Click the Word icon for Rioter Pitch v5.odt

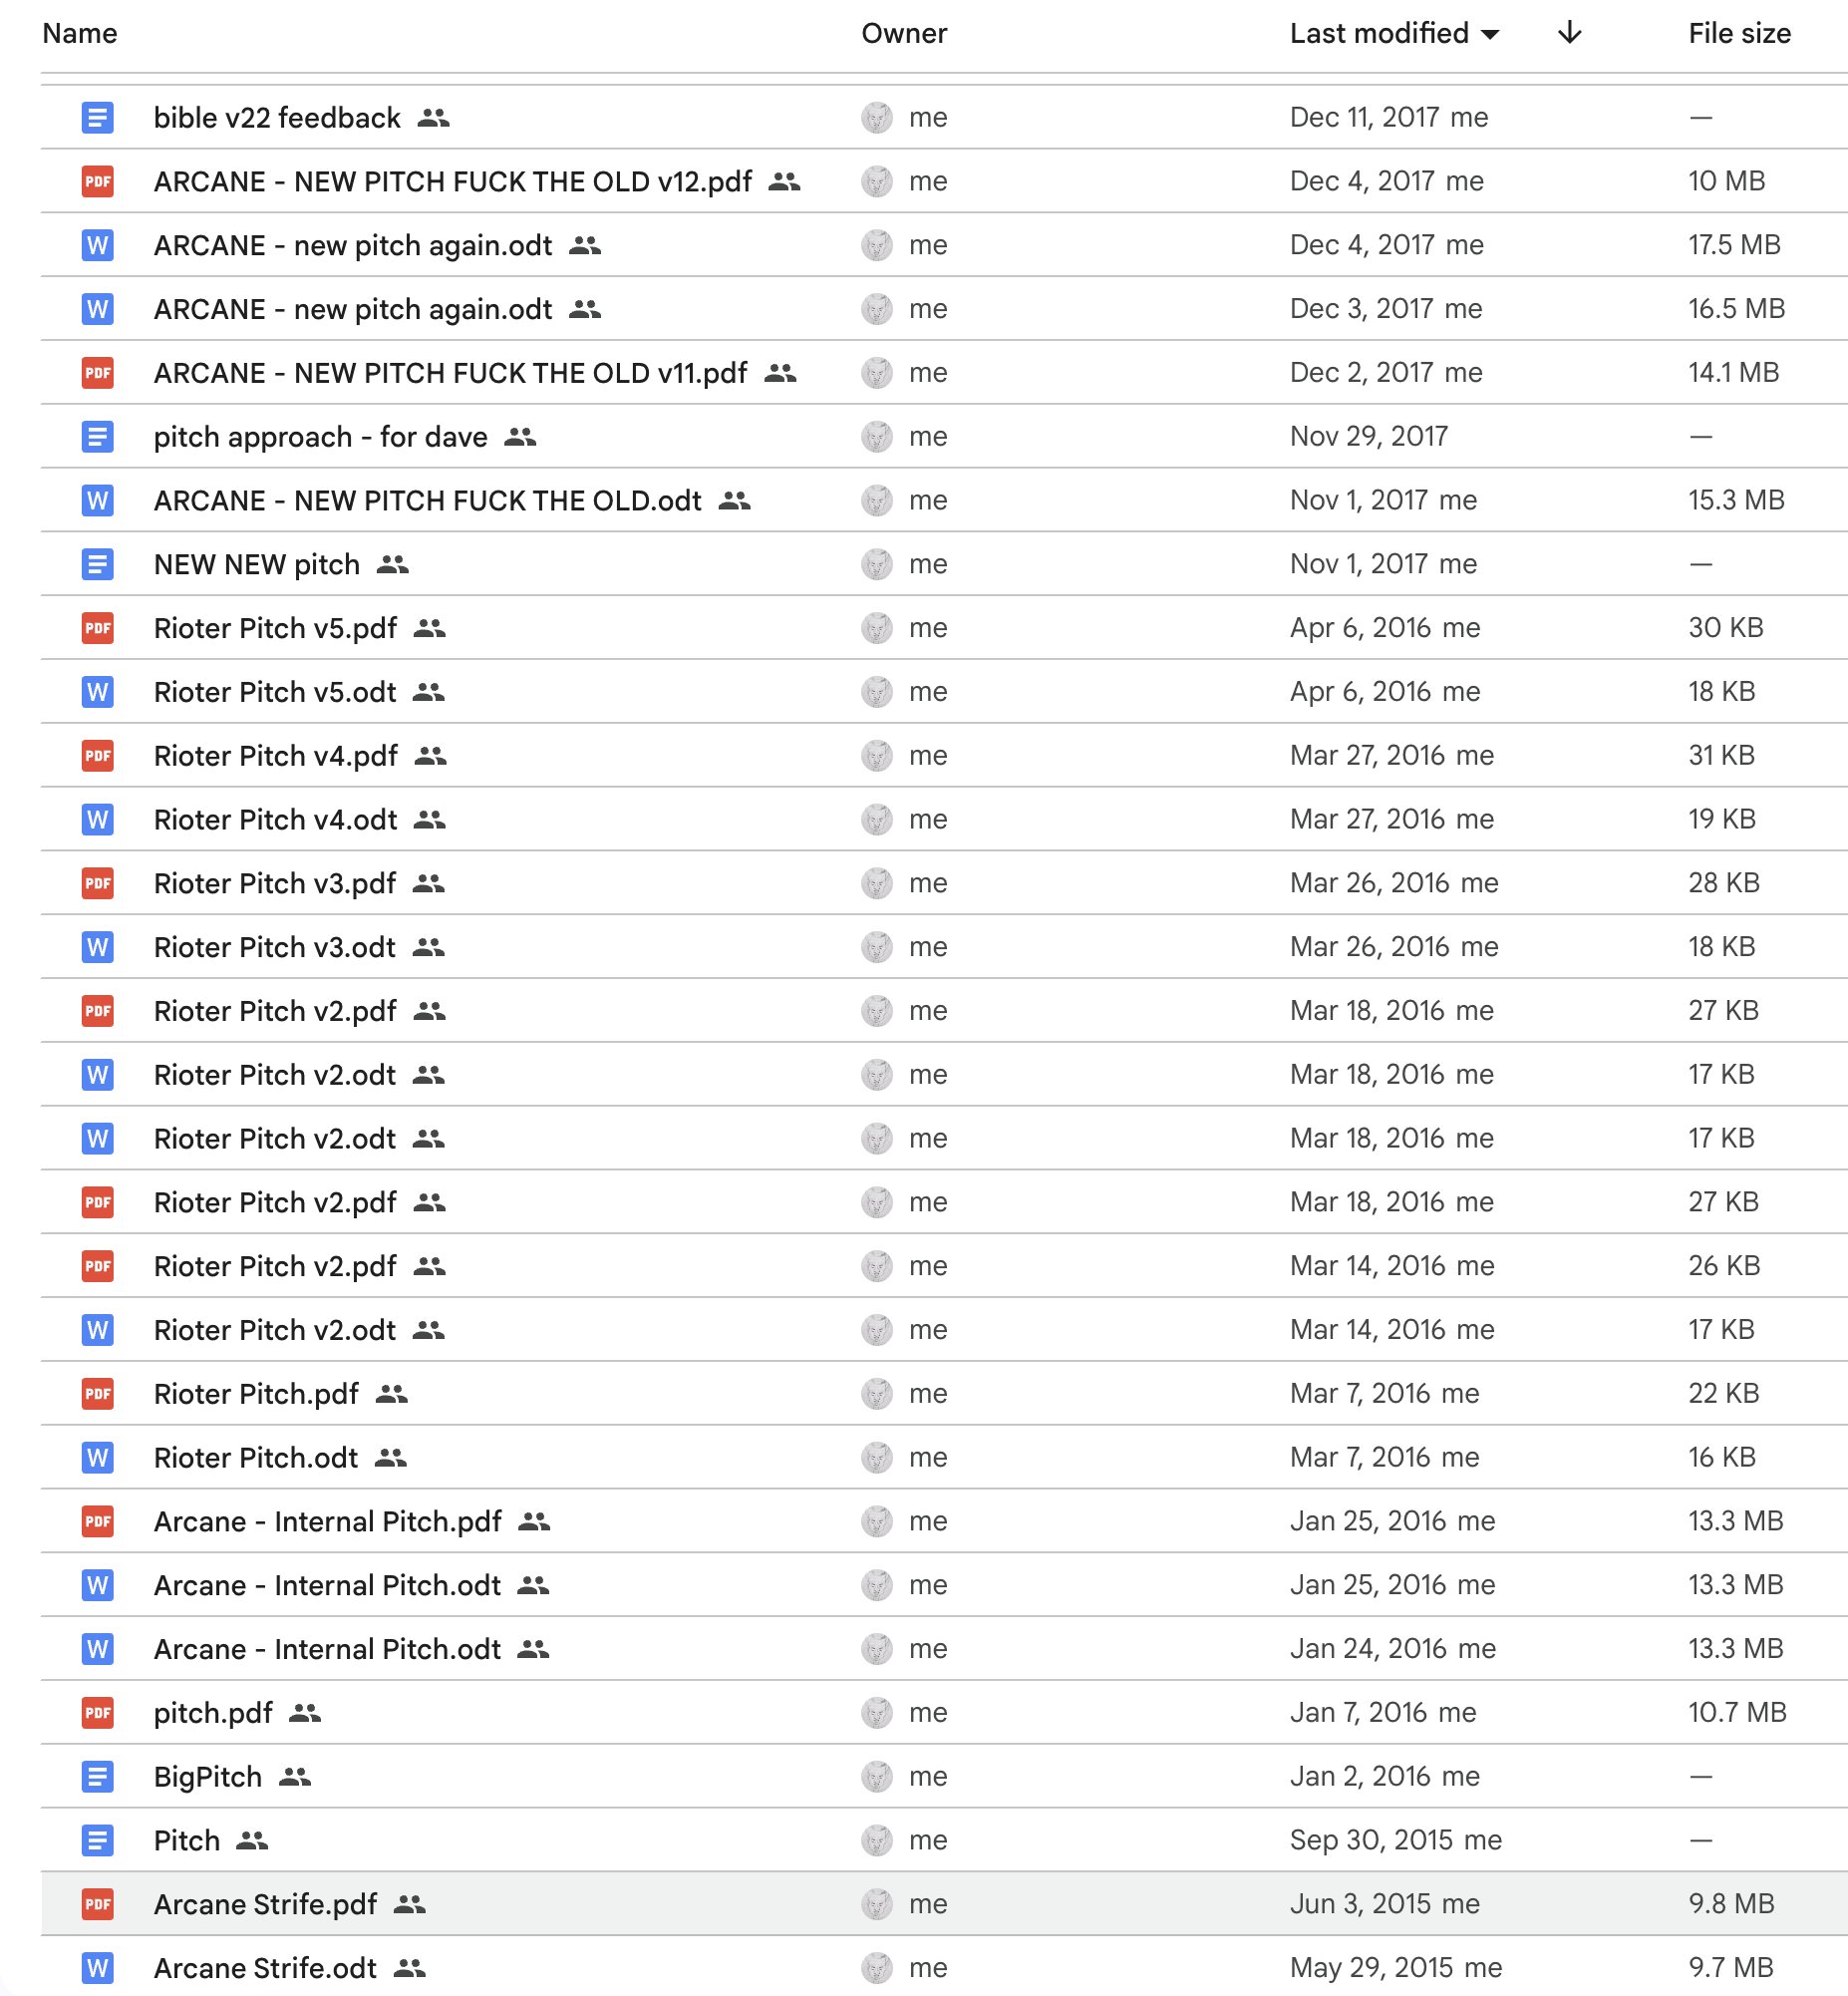pos(97,692)
